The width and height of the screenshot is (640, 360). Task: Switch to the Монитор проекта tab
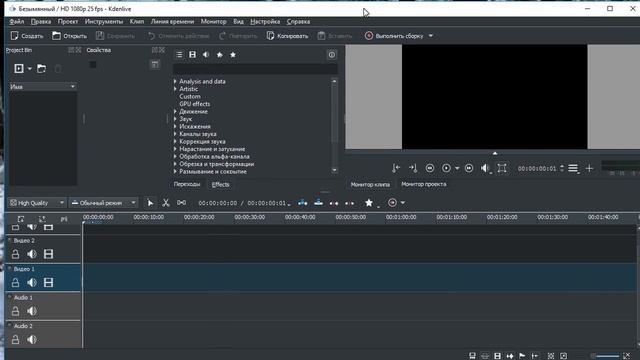(x=424, y=184)
